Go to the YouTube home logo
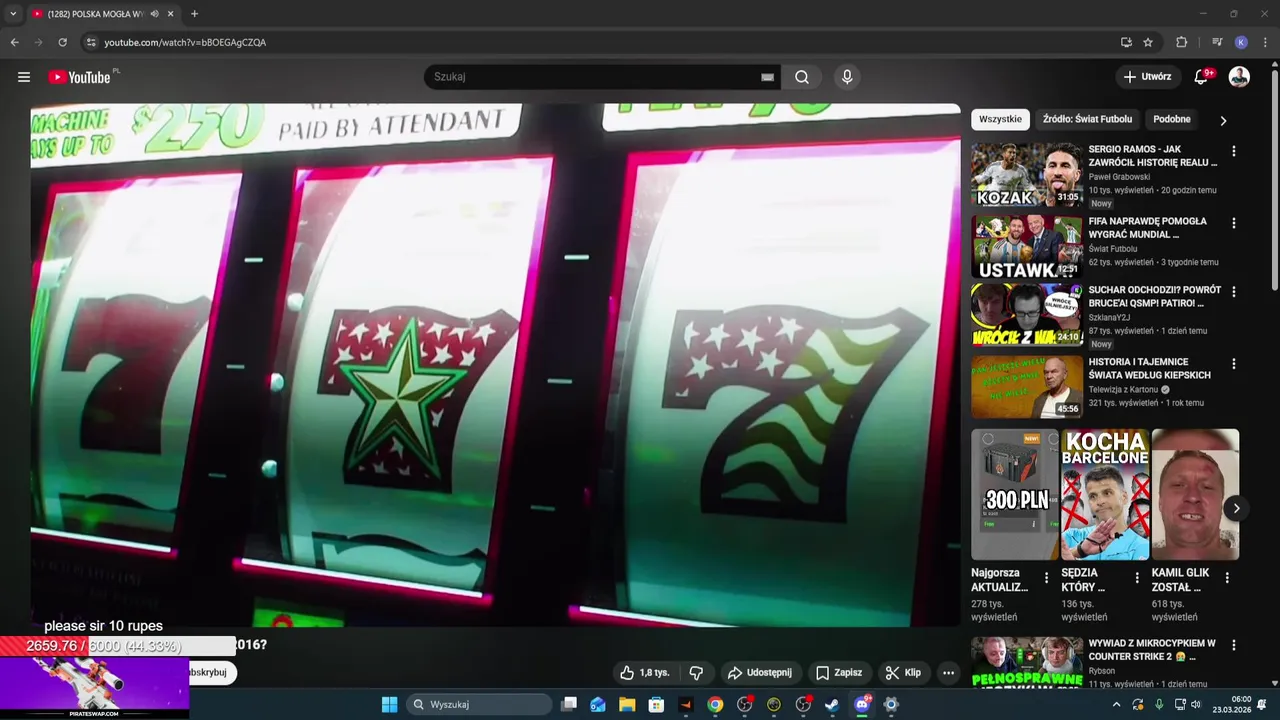The height and width of the screenshot is (720, 1280). click(x=80, y=77)
